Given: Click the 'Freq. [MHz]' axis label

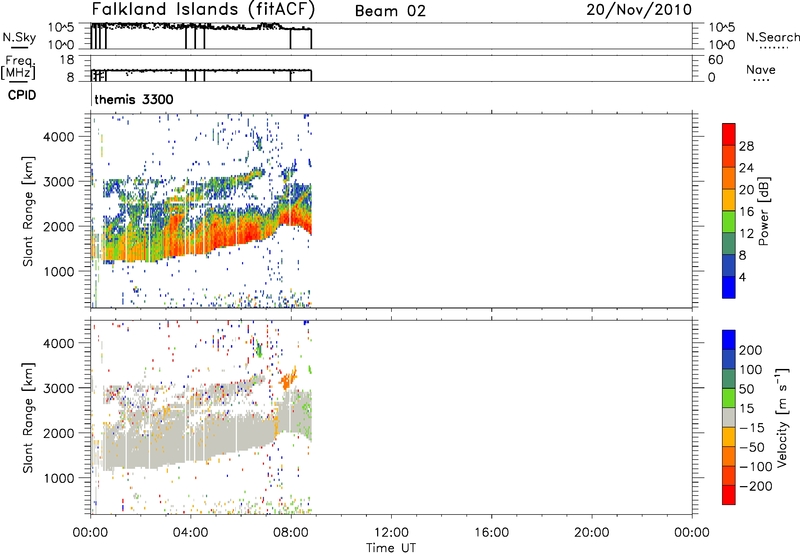Looking at the screenshot, I should [x=19, y=67].
